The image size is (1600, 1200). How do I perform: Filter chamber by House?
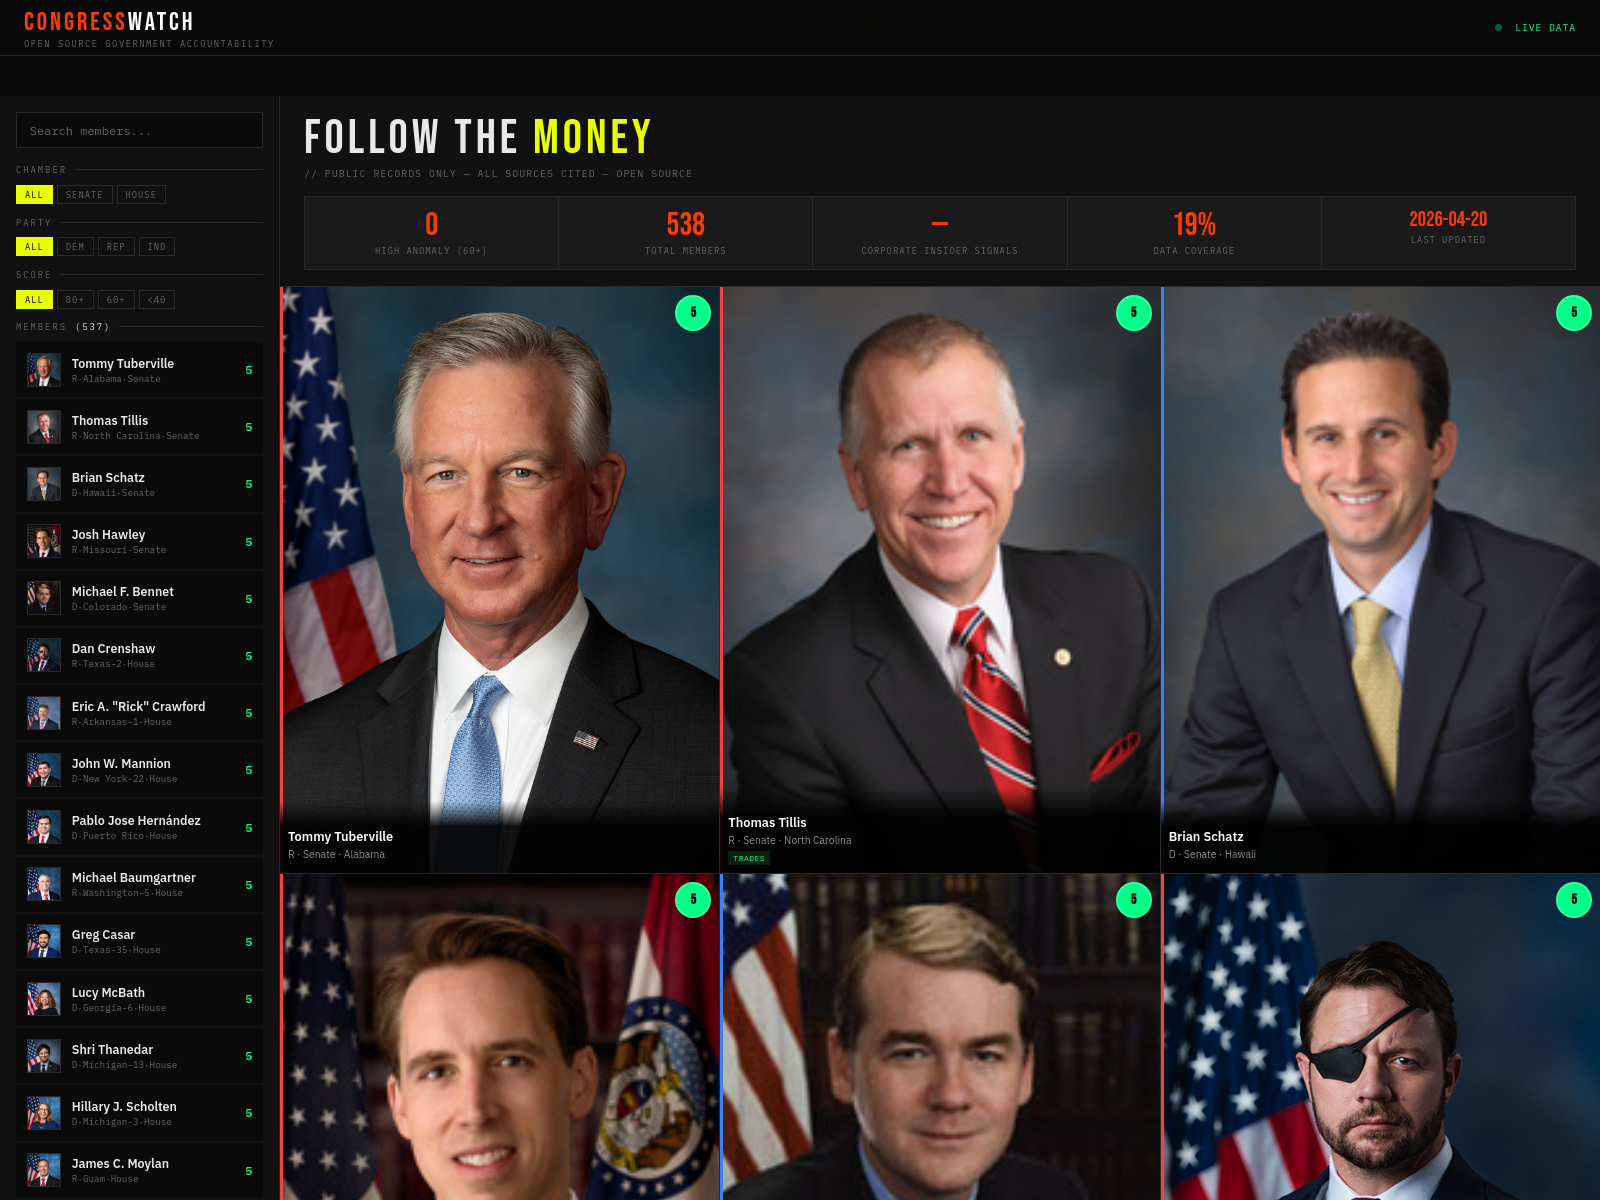(141, 195)
